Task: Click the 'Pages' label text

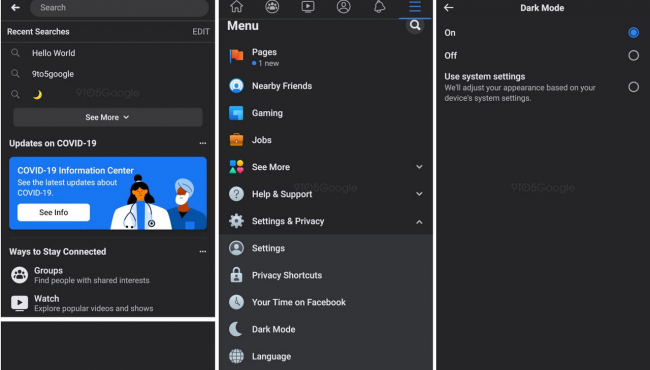Action: 264,52
